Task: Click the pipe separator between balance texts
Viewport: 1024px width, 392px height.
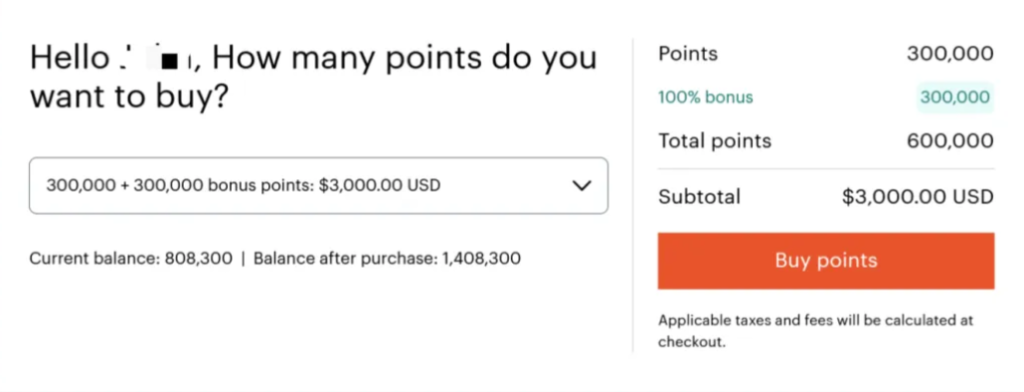Action: [x=243, y=258]
